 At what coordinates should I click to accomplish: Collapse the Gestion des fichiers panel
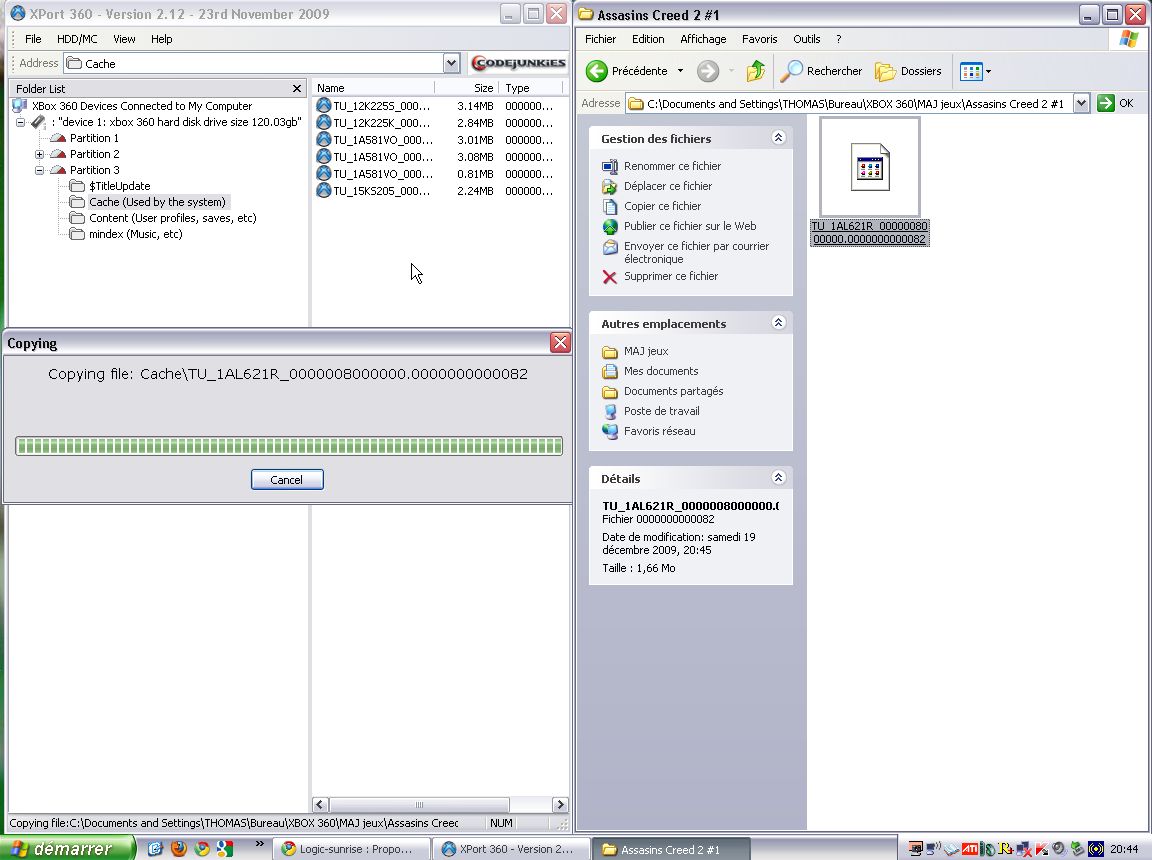pyautogui.click(x=778, y=138)
